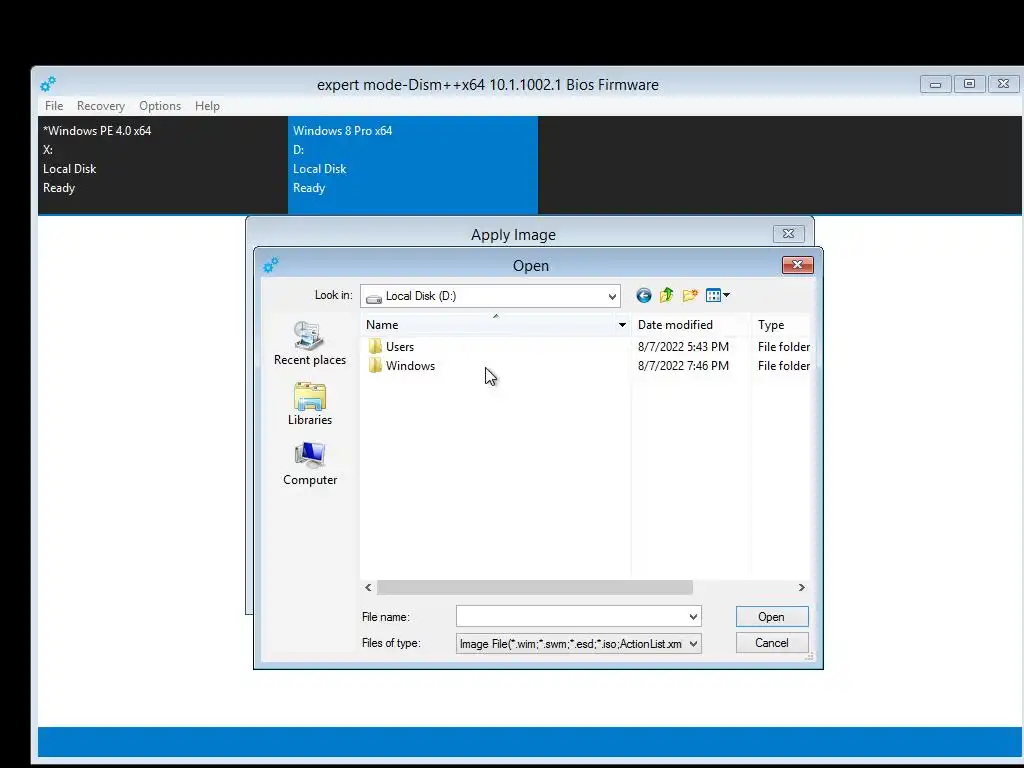Image resolution: width=1024 pixels, height=768 pixels.
Task: Close the Open dialog
Action: pyautogui.click(x=797, y=264)
